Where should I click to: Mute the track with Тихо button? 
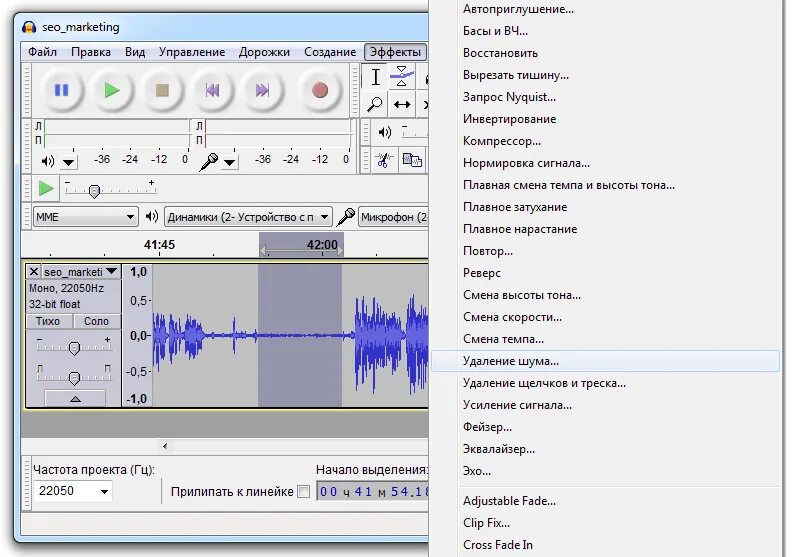[48, 321]
